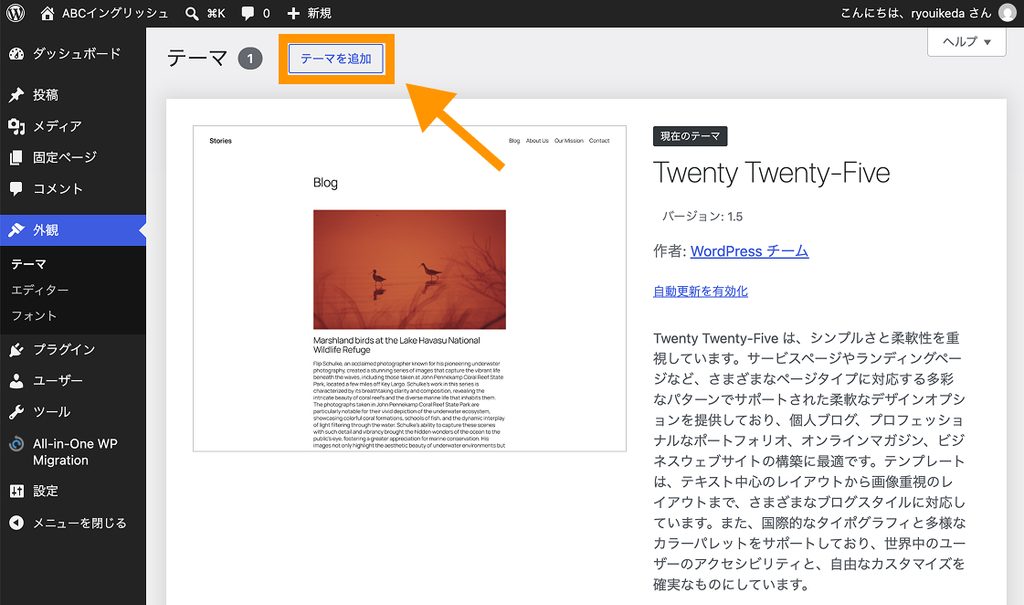Click the comment icon beside コメント
This screenshot has height=605, width=1024.
(16, 189)
